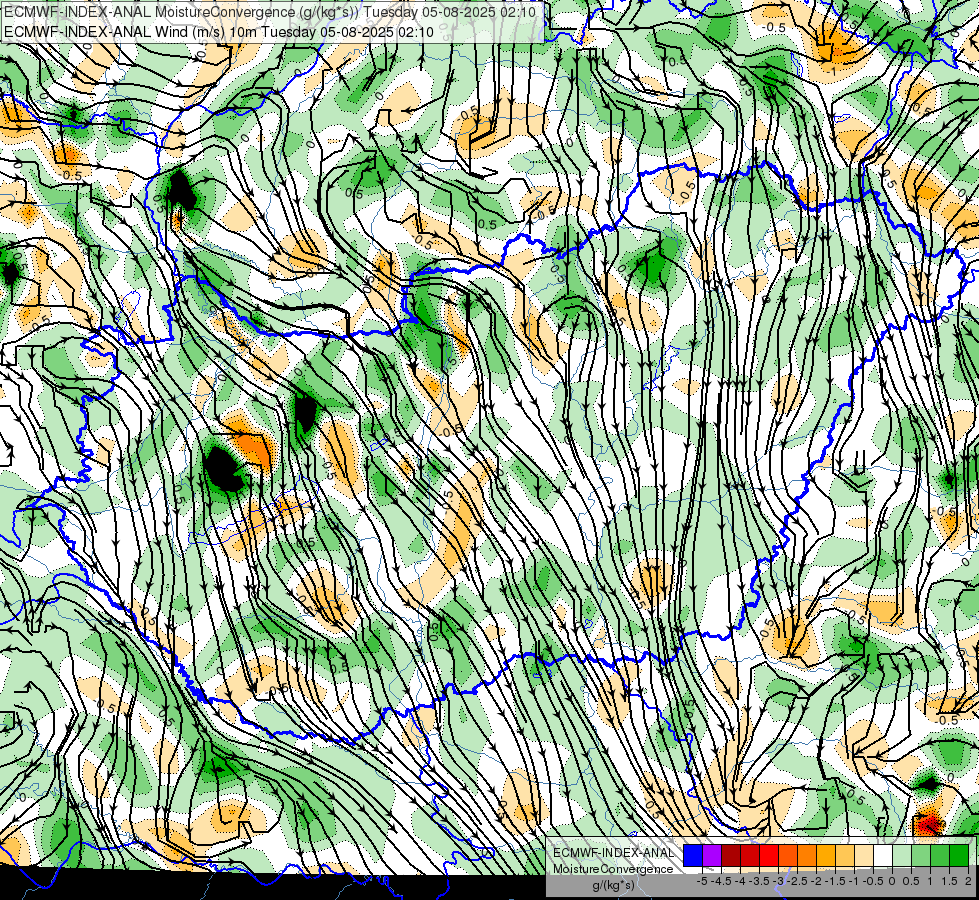Click legend swatch between -3 and -2.5
This screenshot has width=979, height=900.
[x=788, y=855]
